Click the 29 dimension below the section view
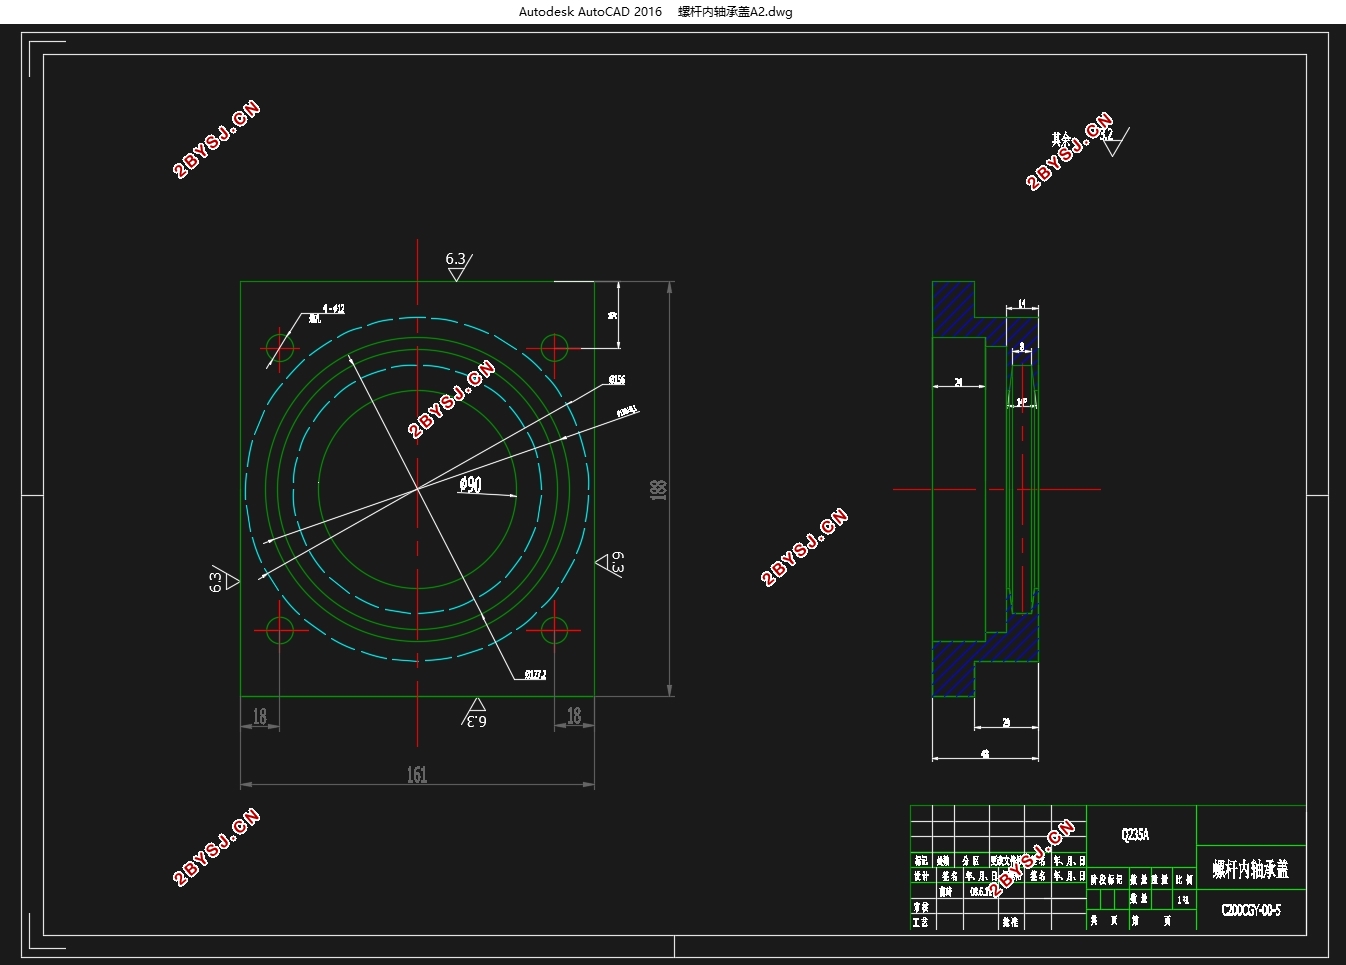Viewport: 1346px width, 965px height. (x=1006, y=722)
